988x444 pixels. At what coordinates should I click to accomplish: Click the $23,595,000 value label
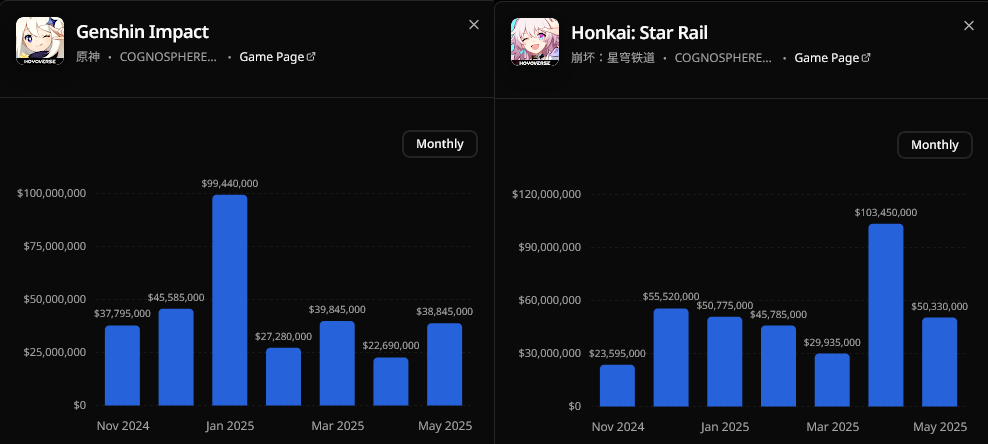click(618, 353)
